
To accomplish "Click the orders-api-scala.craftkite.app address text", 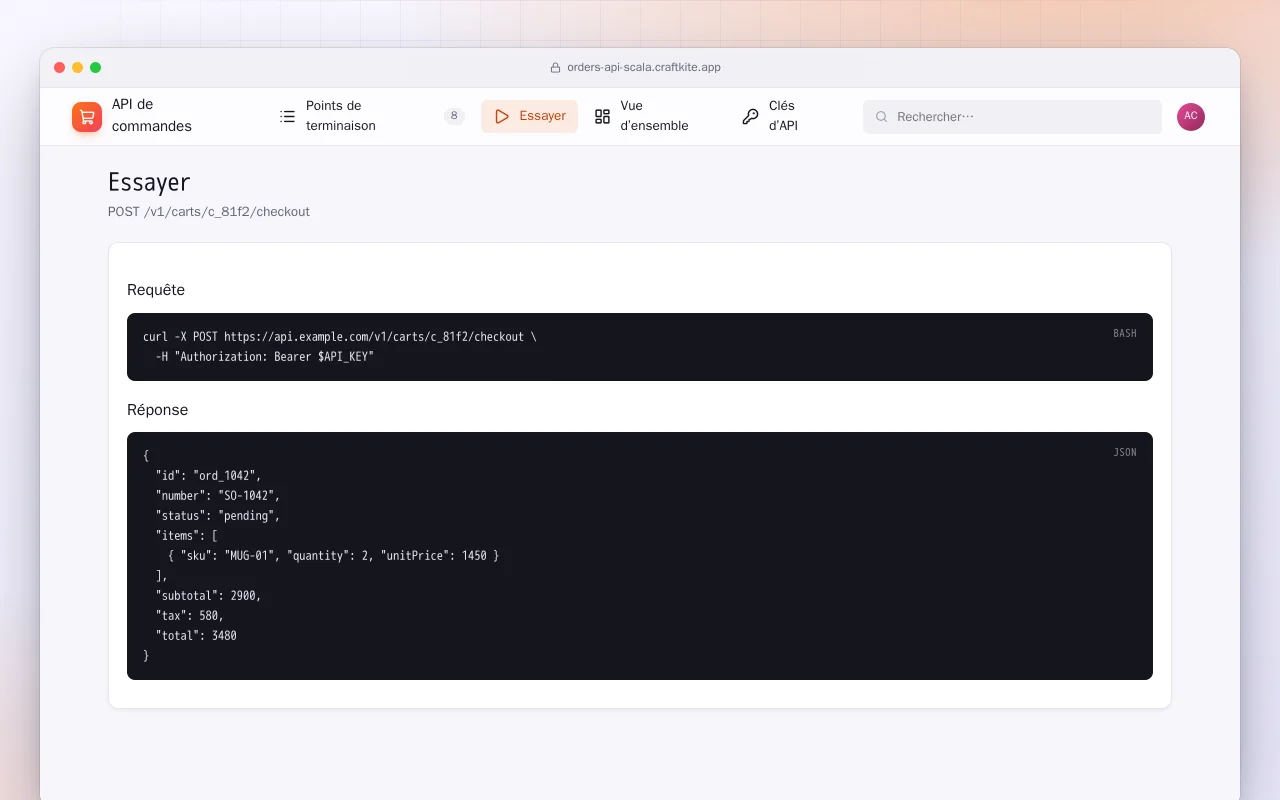I will pyautogui.click(x=644, y=68).
